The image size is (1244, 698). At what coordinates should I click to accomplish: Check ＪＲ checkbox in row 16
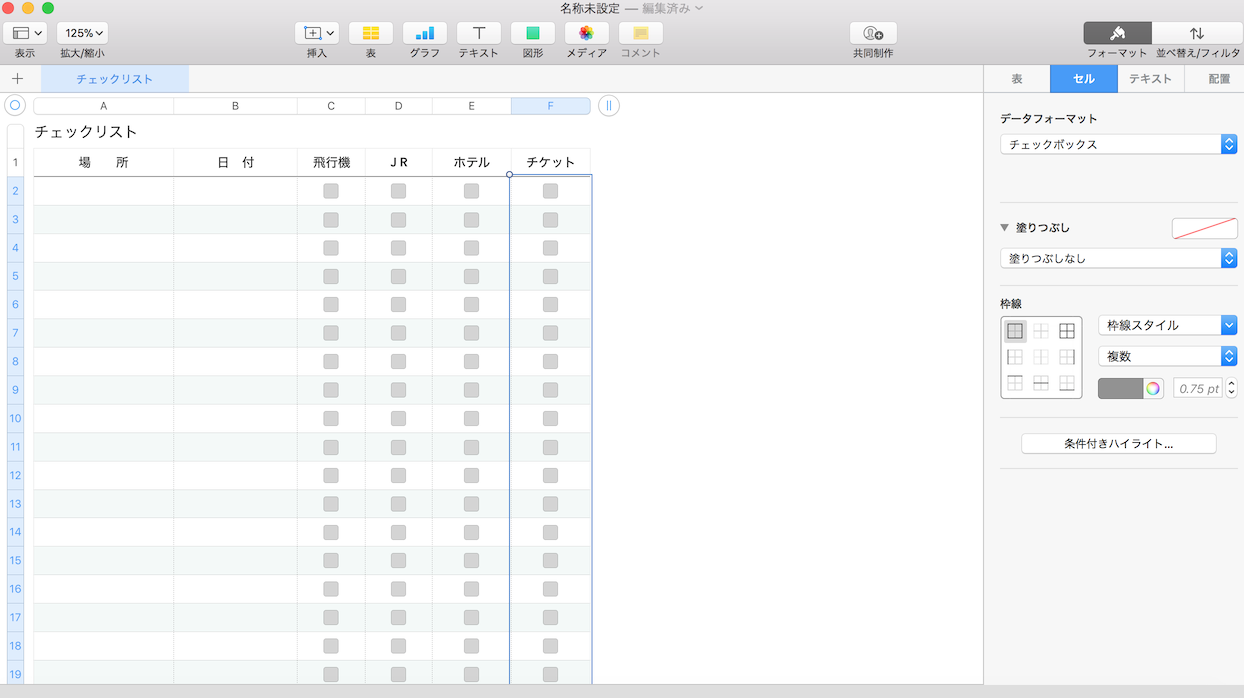(x=398, y=589)
